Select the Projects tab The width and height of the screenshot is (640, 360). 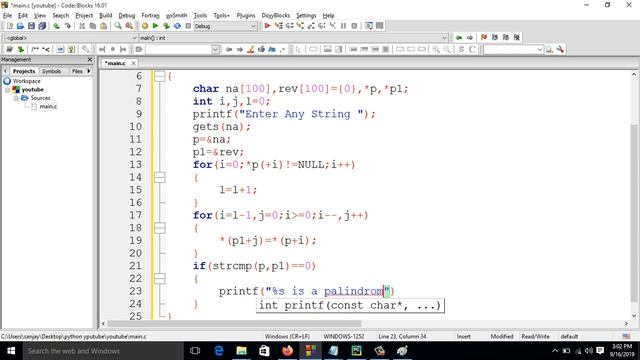point(24,71)
